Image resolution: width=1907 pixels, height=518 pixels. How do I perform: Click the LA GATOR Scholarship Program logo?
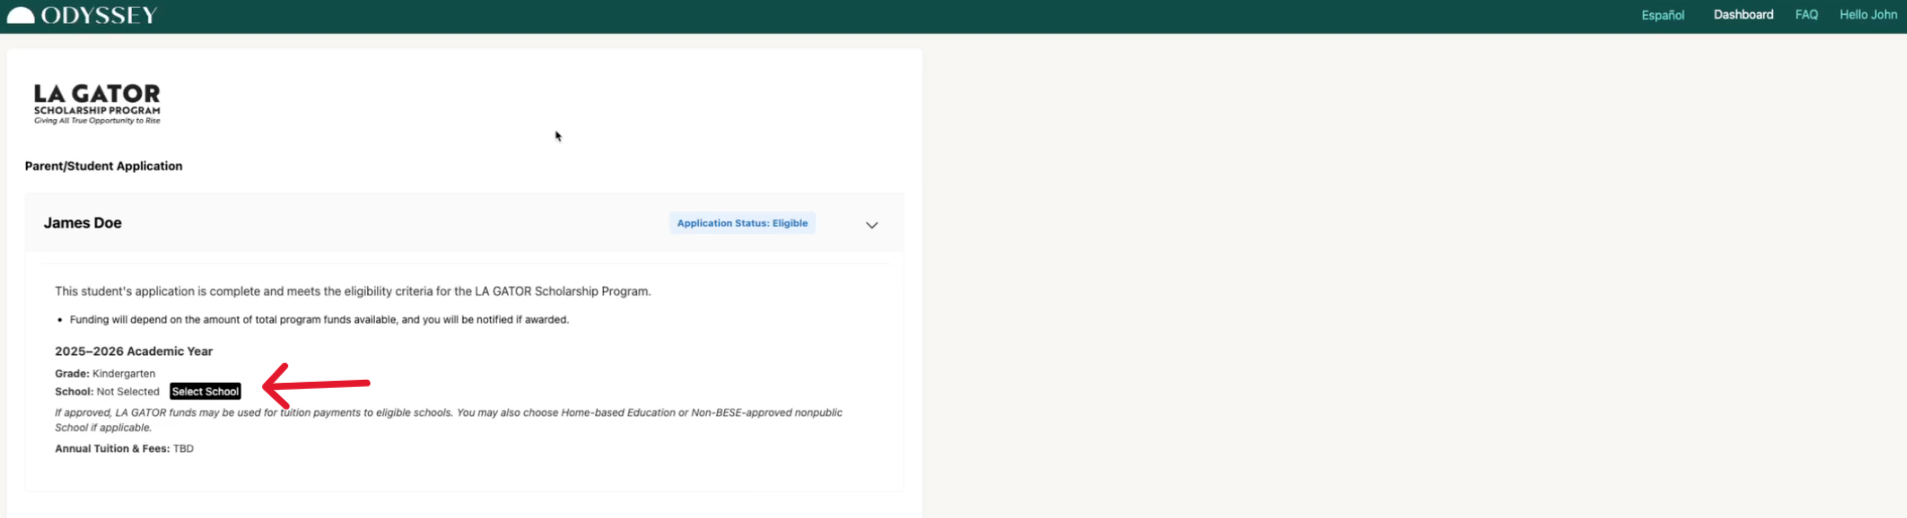(x=97, y=104)
